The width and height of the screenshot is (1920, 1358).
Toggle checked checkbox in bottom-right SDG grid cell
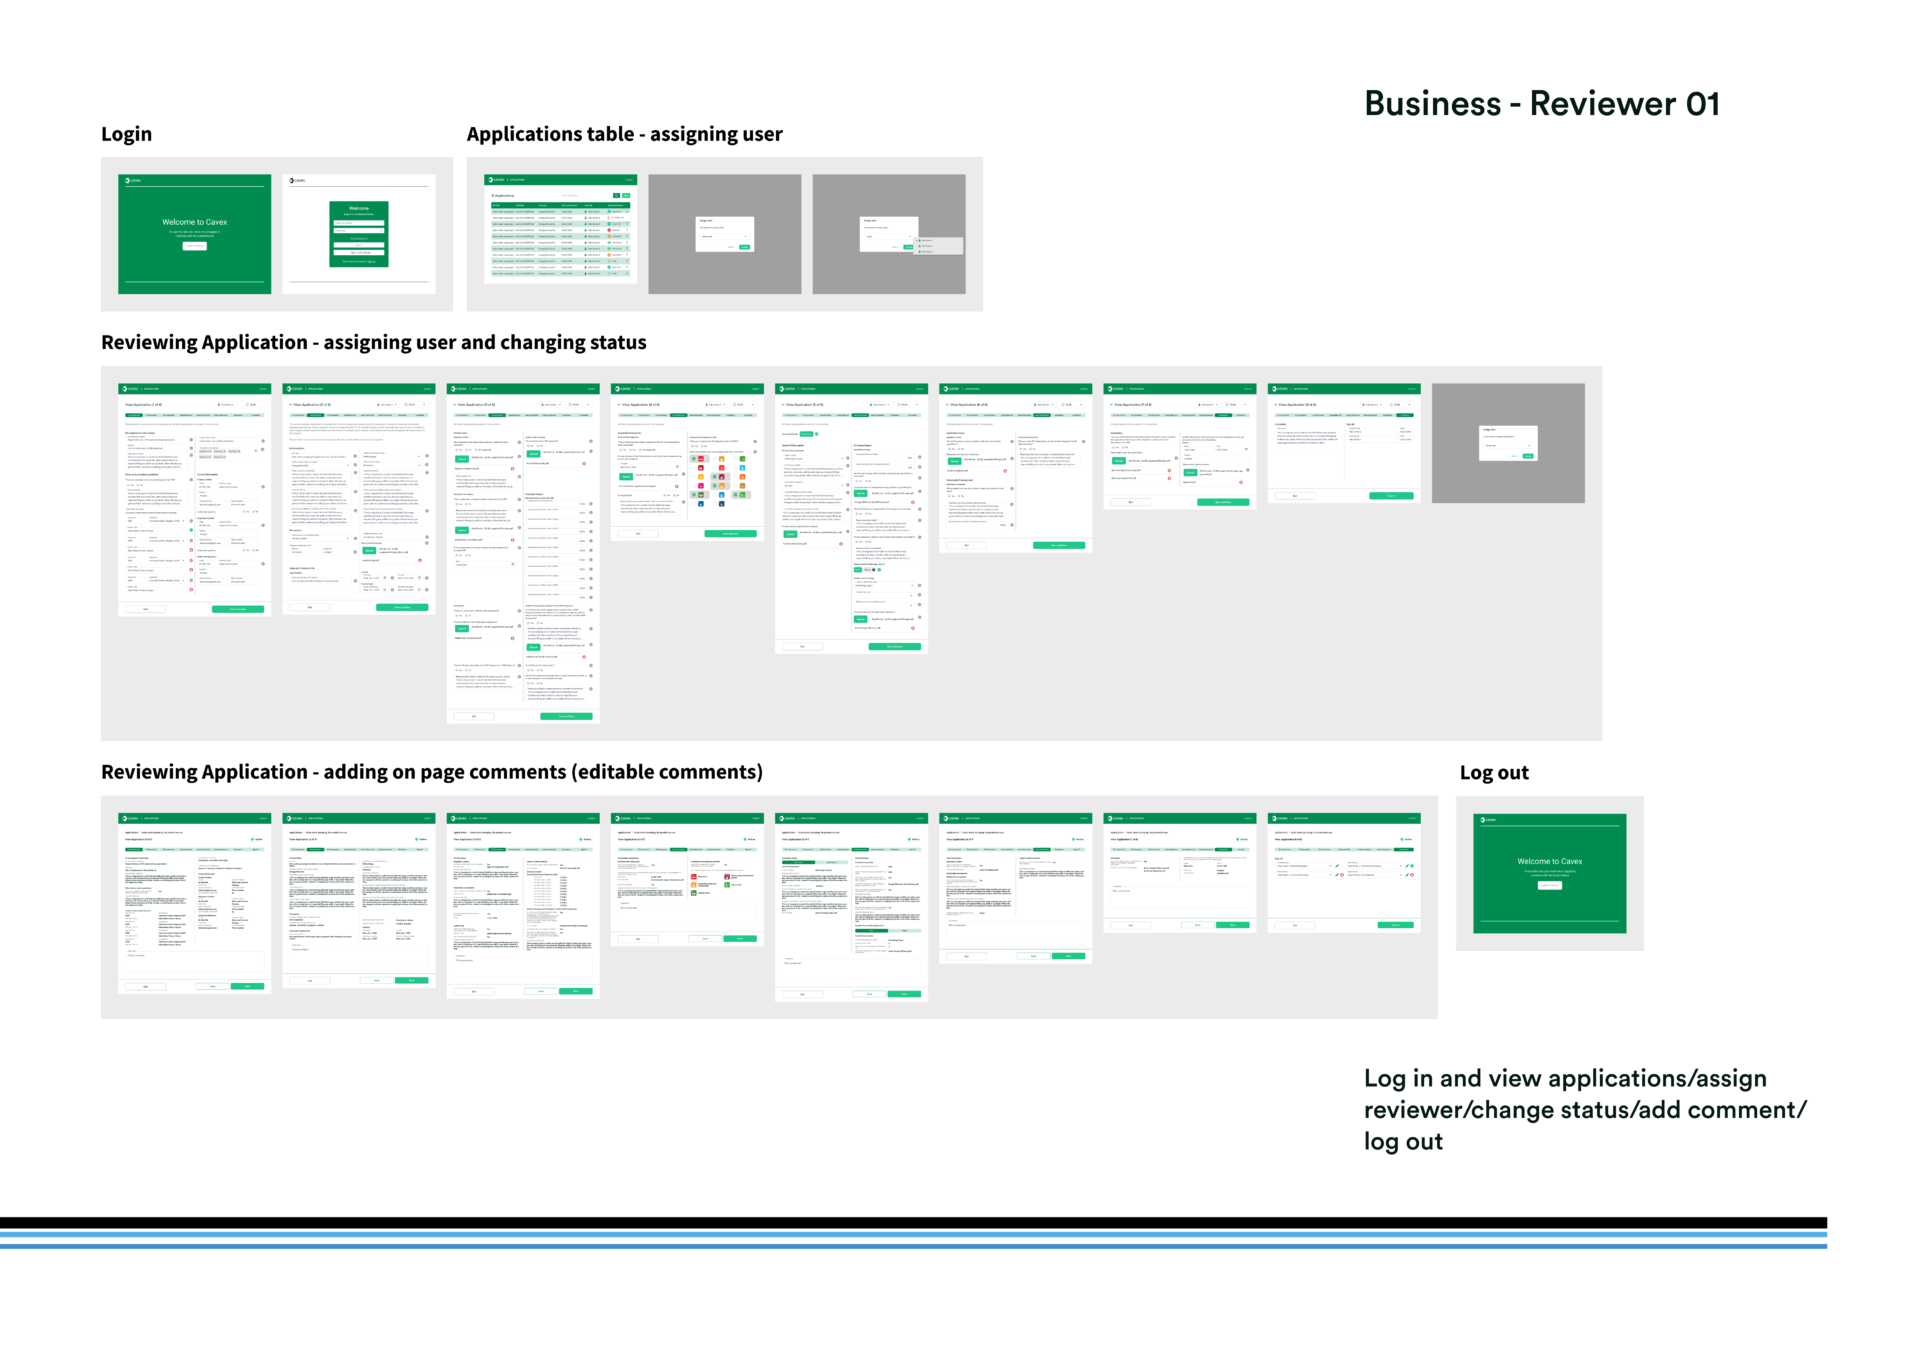[x=736, y=495]
